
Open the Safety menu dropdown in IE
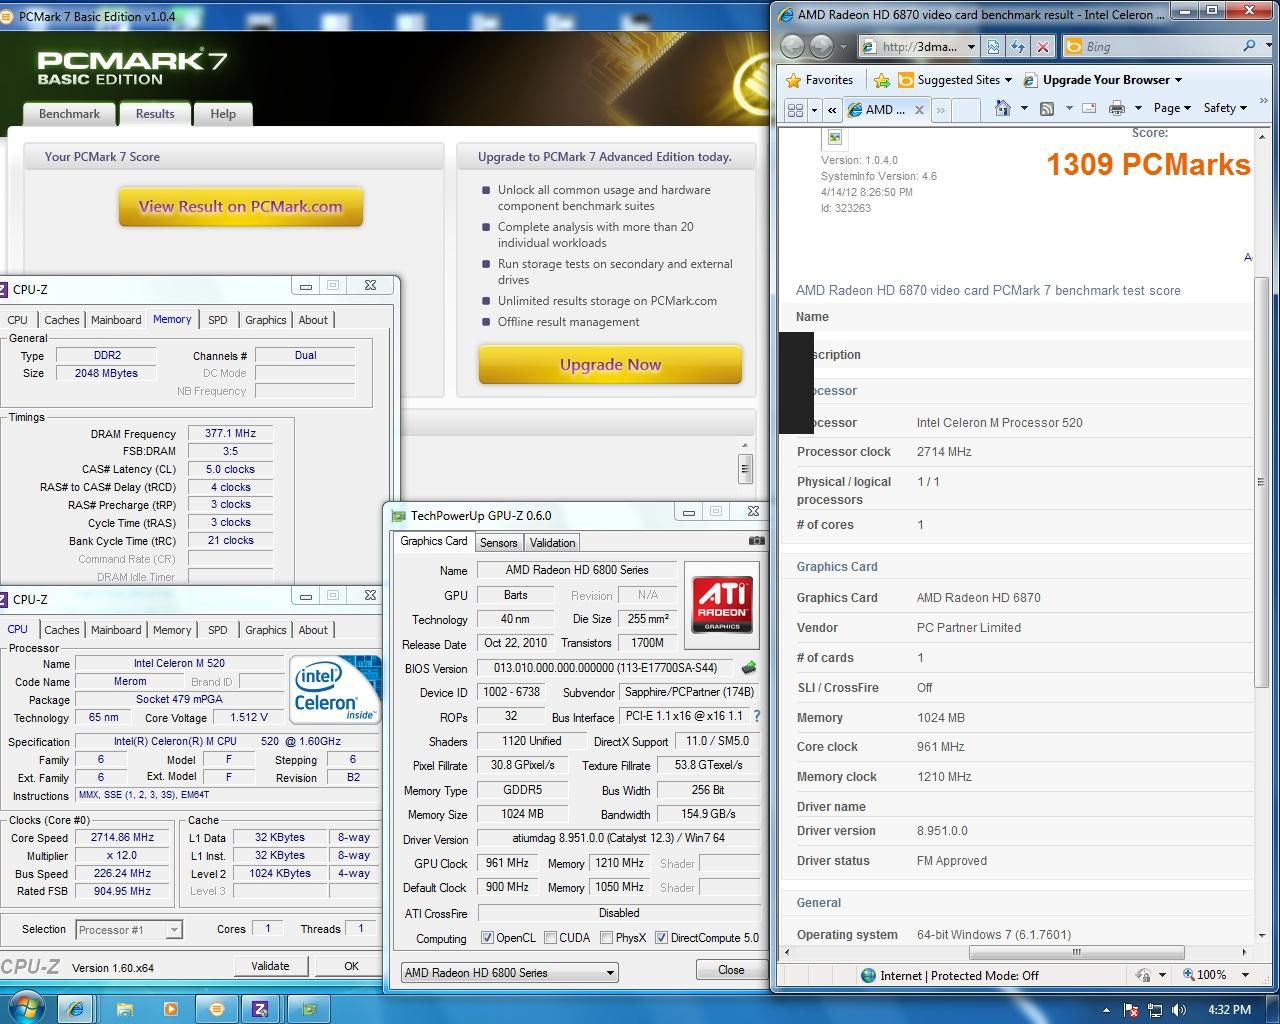[1225, 108]
